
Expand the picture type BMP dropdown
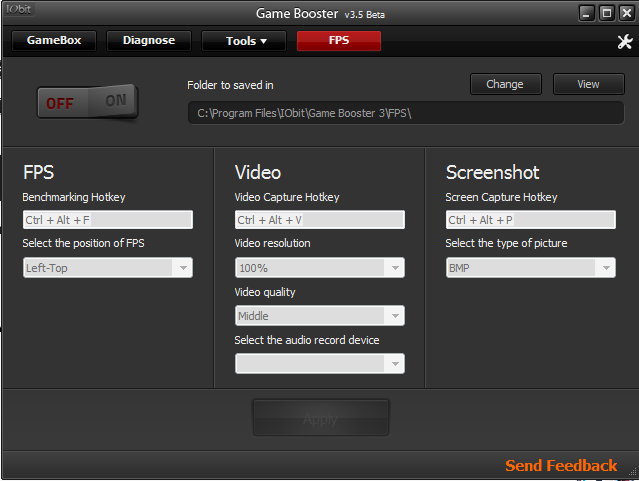click(531, 268)
